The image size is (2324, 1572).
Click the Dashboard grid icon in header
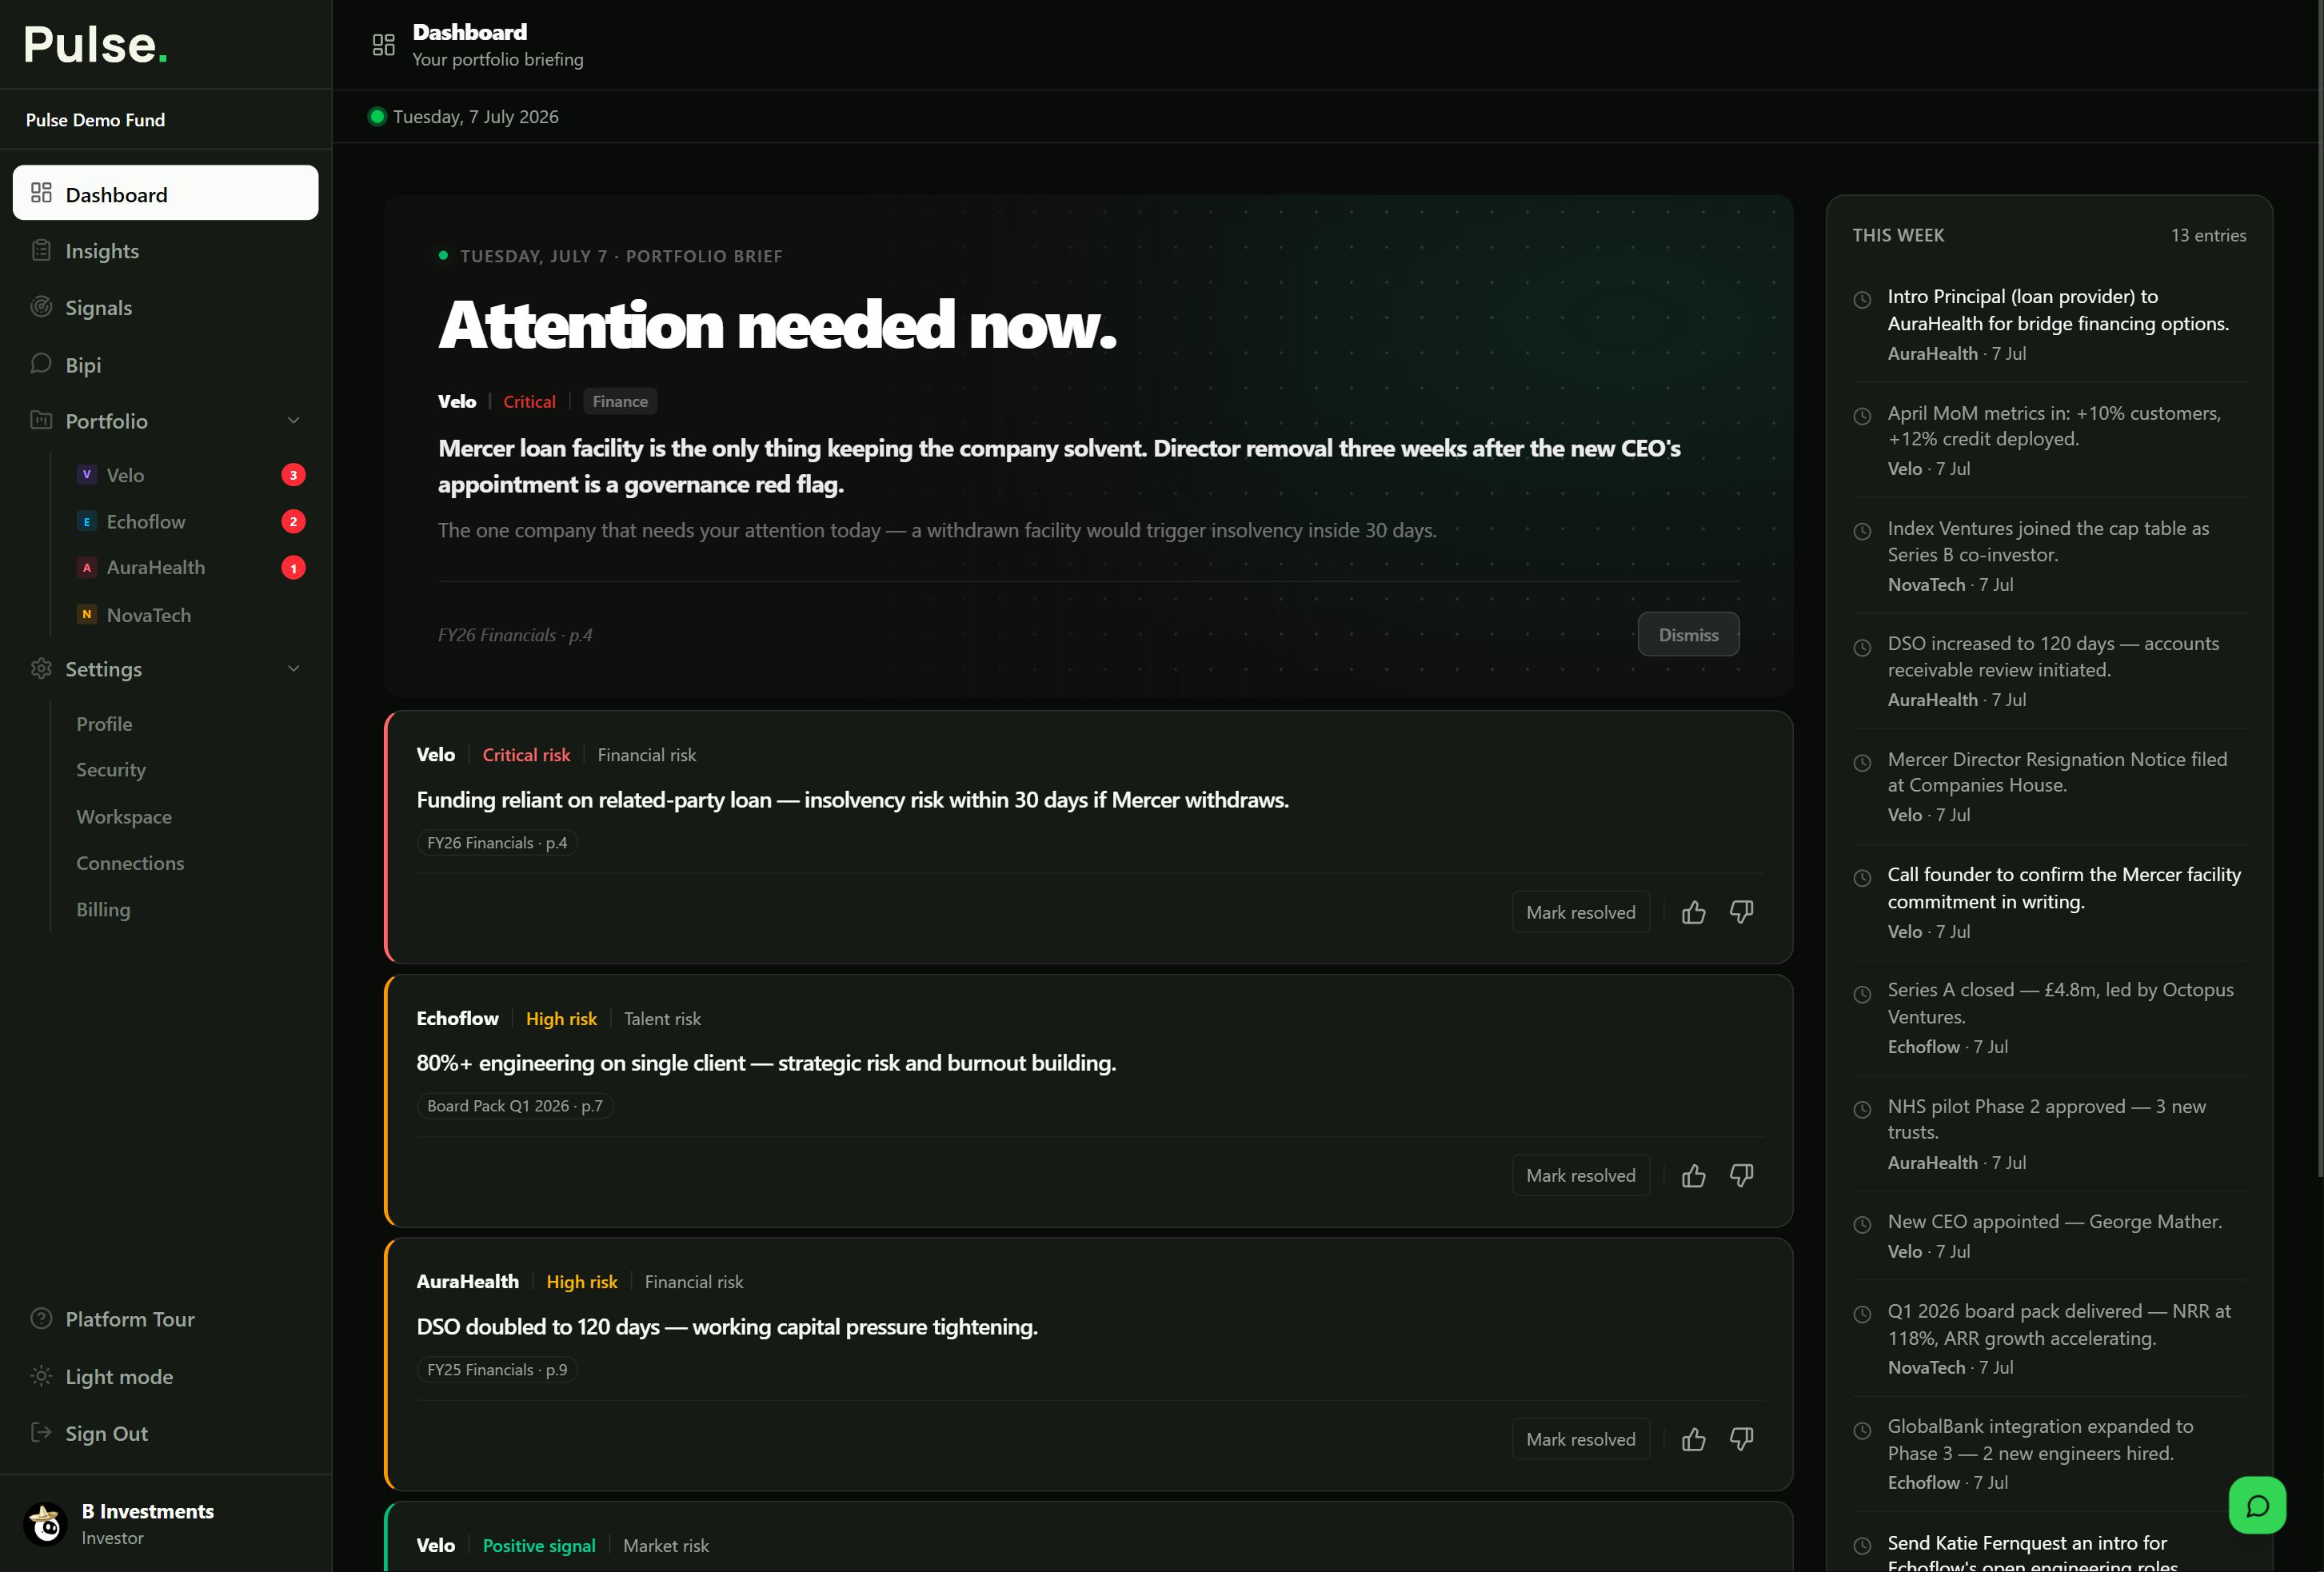(x=384, y=45)
